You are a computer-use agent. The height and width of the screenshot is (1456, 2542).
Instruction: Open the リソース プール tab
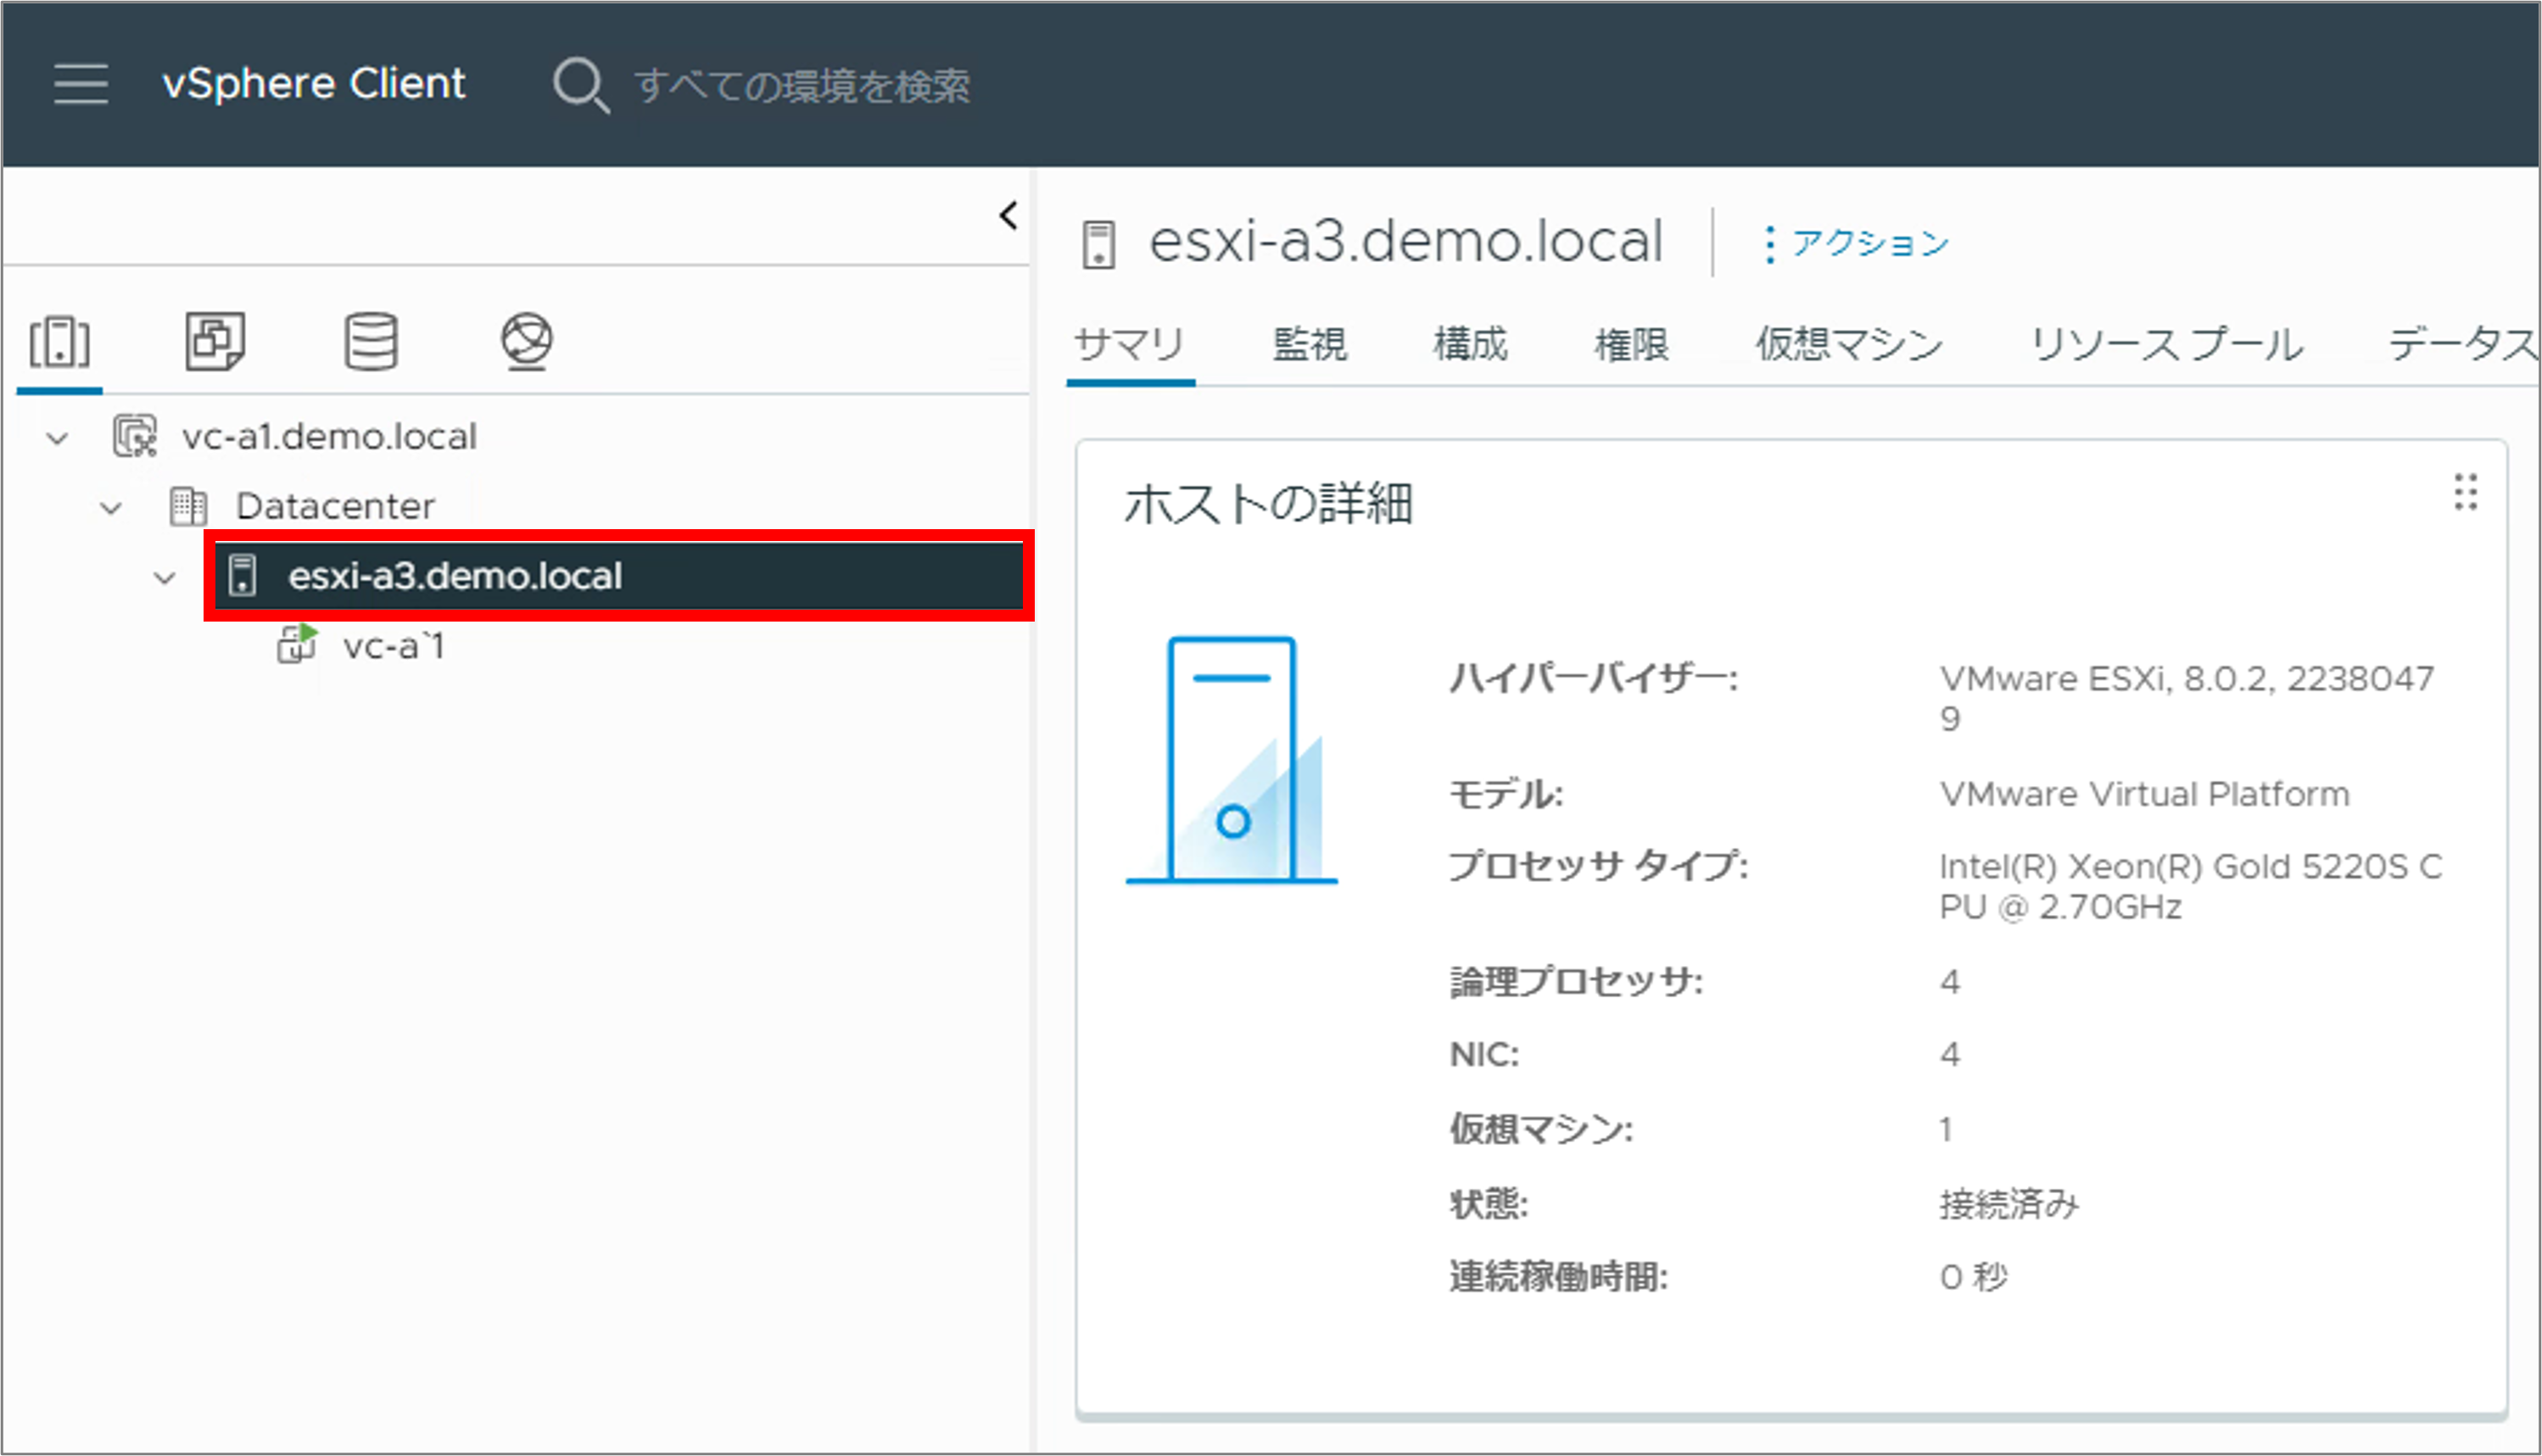(x=2166, y=345)
